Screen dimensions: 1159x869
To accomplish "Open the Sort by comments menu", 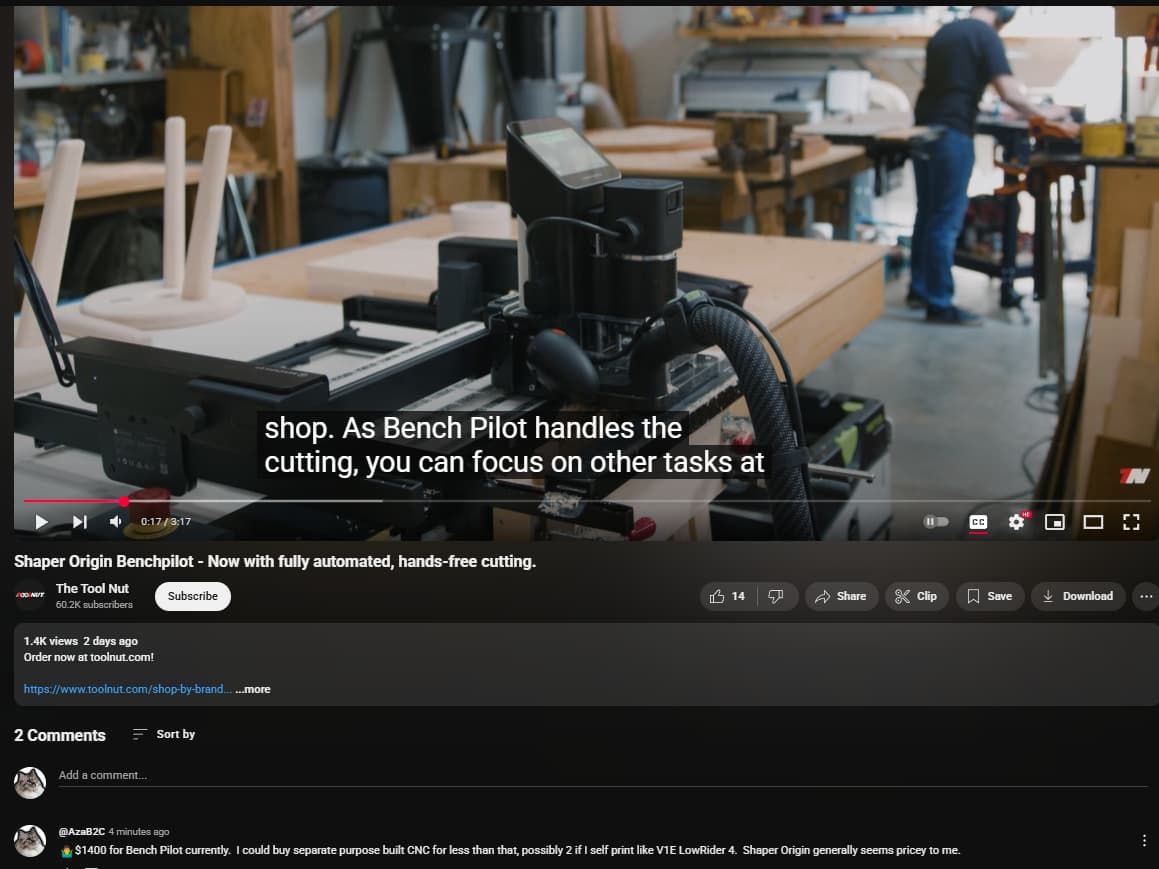I will pyautogui.click(x=163, y=735).
